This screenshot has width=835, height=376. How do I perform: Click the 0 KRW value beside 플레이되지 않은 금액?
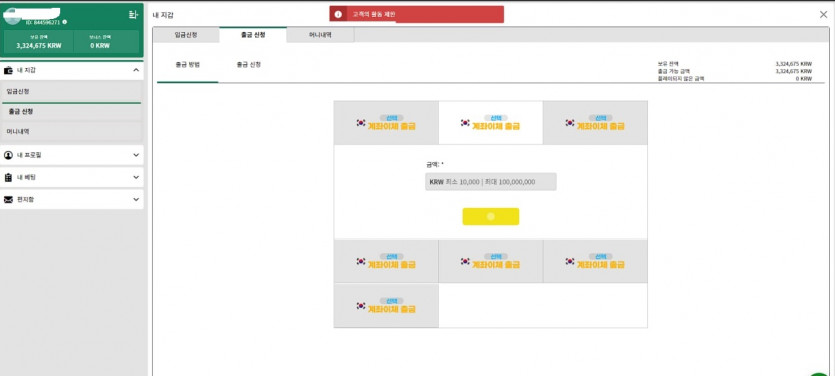pyautogui.click(x=804, y=78)
